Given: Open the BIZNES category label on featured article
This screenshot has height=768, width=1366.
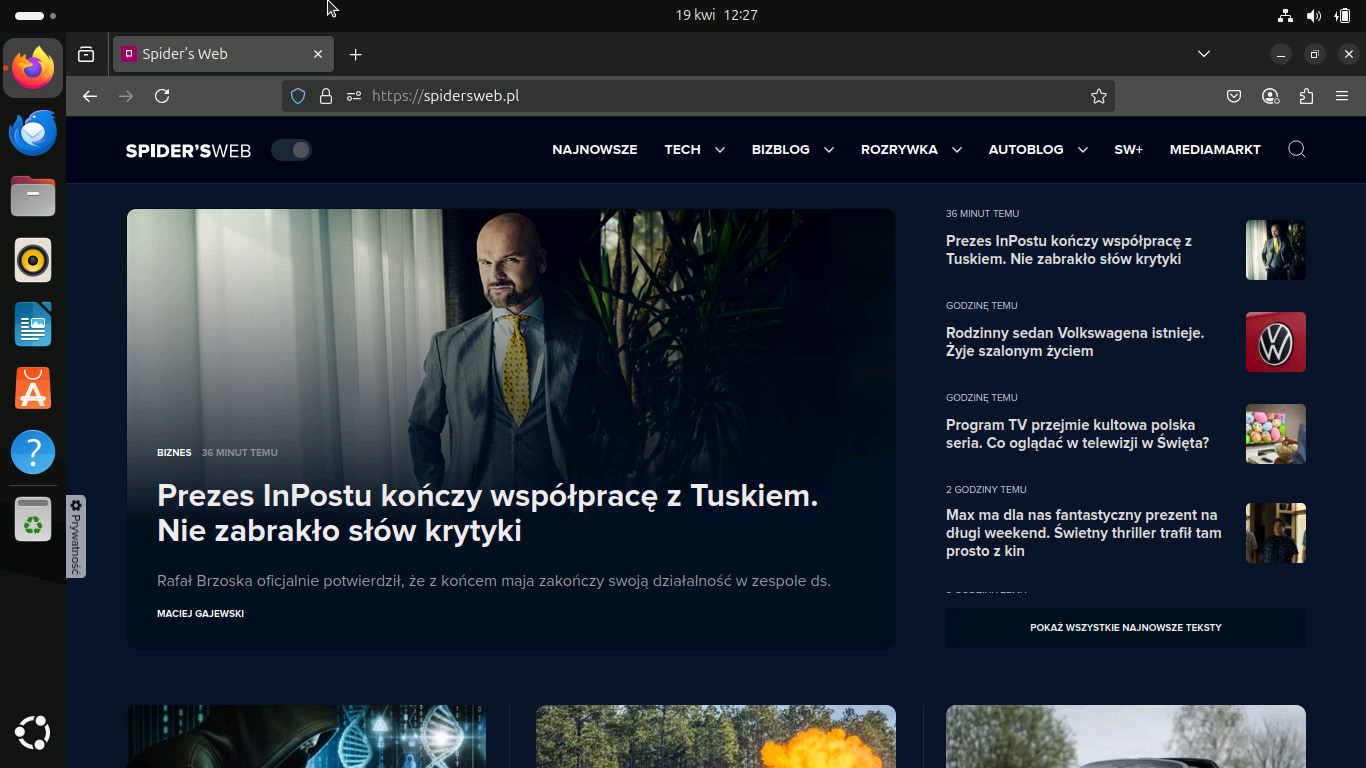Looking at the screenshot, I should pos(174,453).
